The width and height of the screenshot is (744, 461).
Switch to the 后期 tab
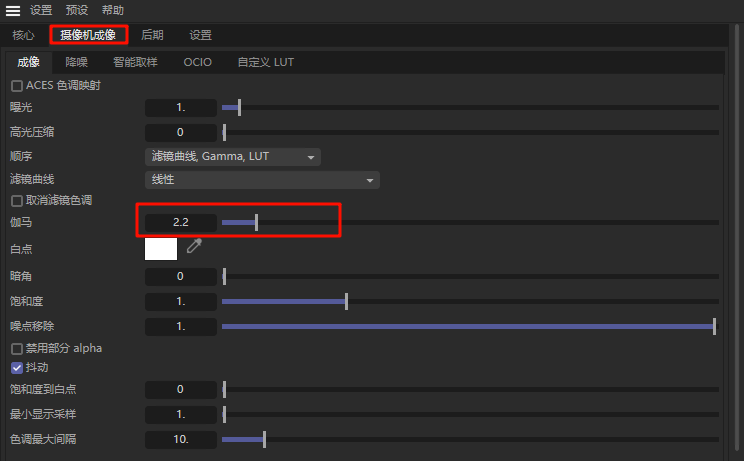[x=152, y=35]
